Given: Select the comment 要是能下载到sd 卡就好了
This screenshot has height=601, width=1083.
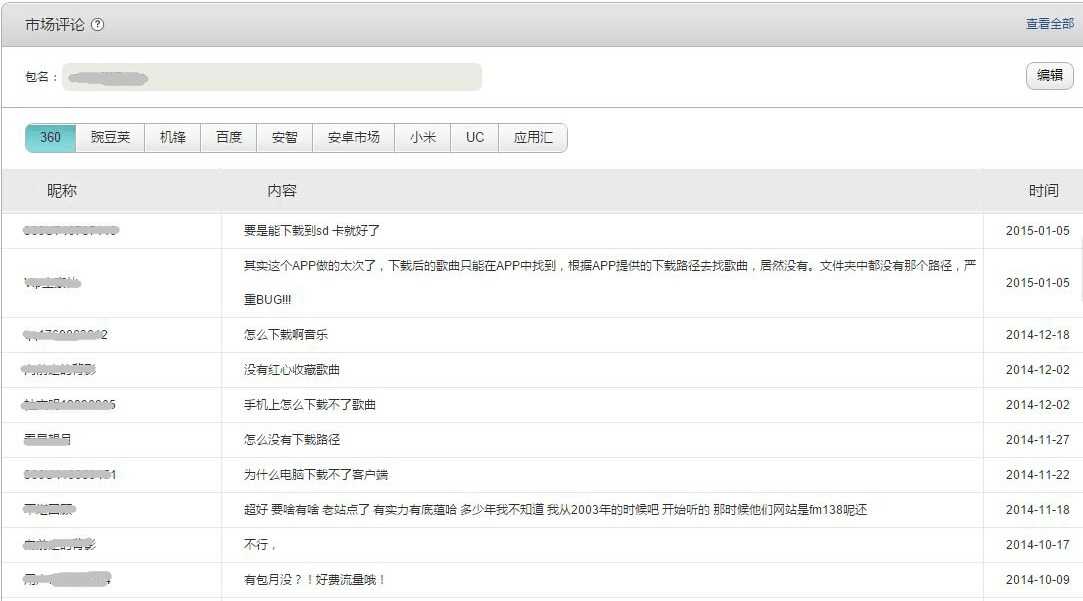Looking at the screenshot, I should (312, 231).
